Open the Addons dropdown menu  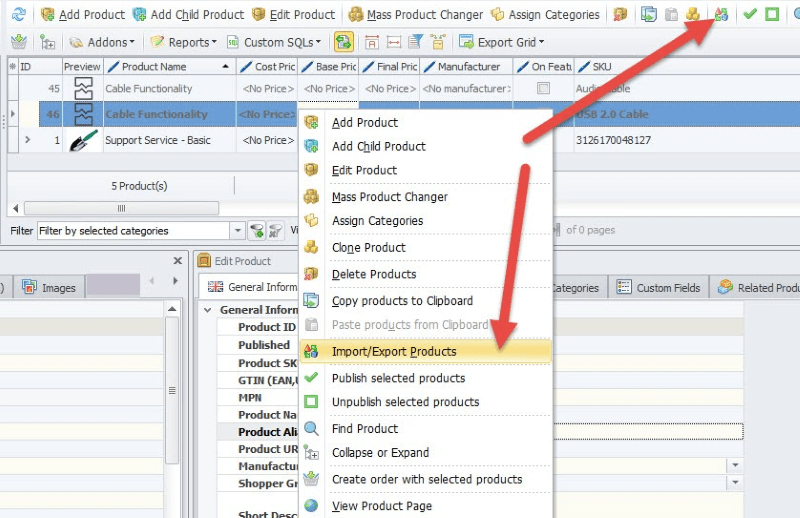pyautogui.click(x=101, y=42)
